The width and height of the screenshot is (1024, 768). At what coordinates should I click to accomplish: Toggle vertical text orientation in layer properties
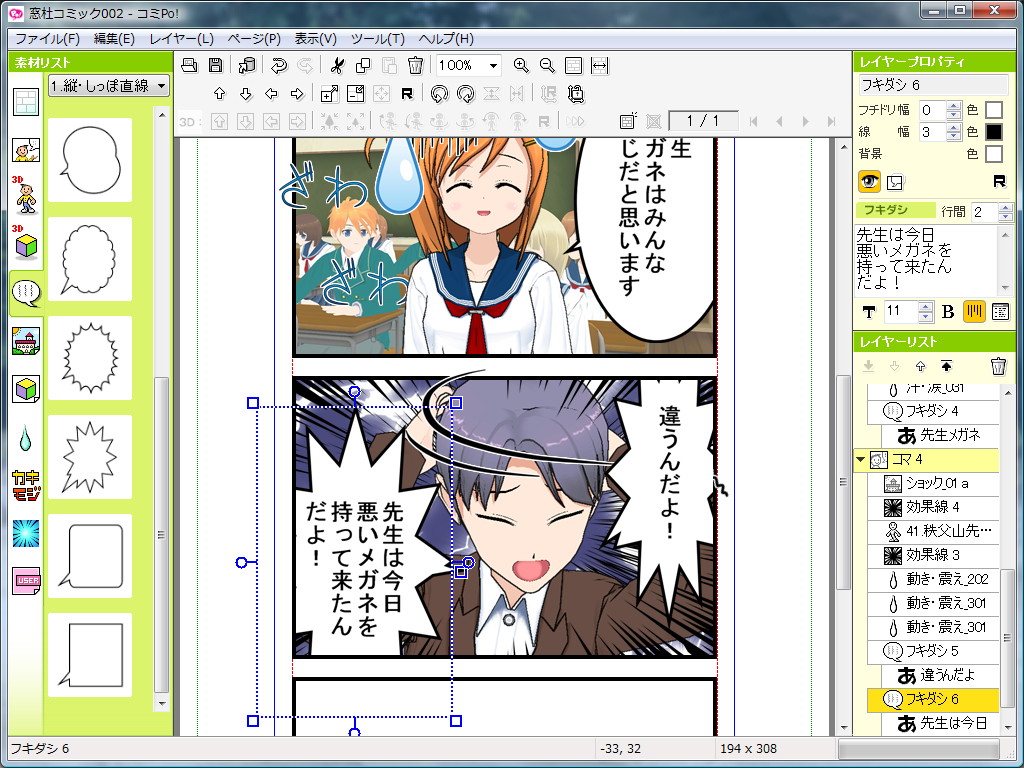click(x=974, y=312)
